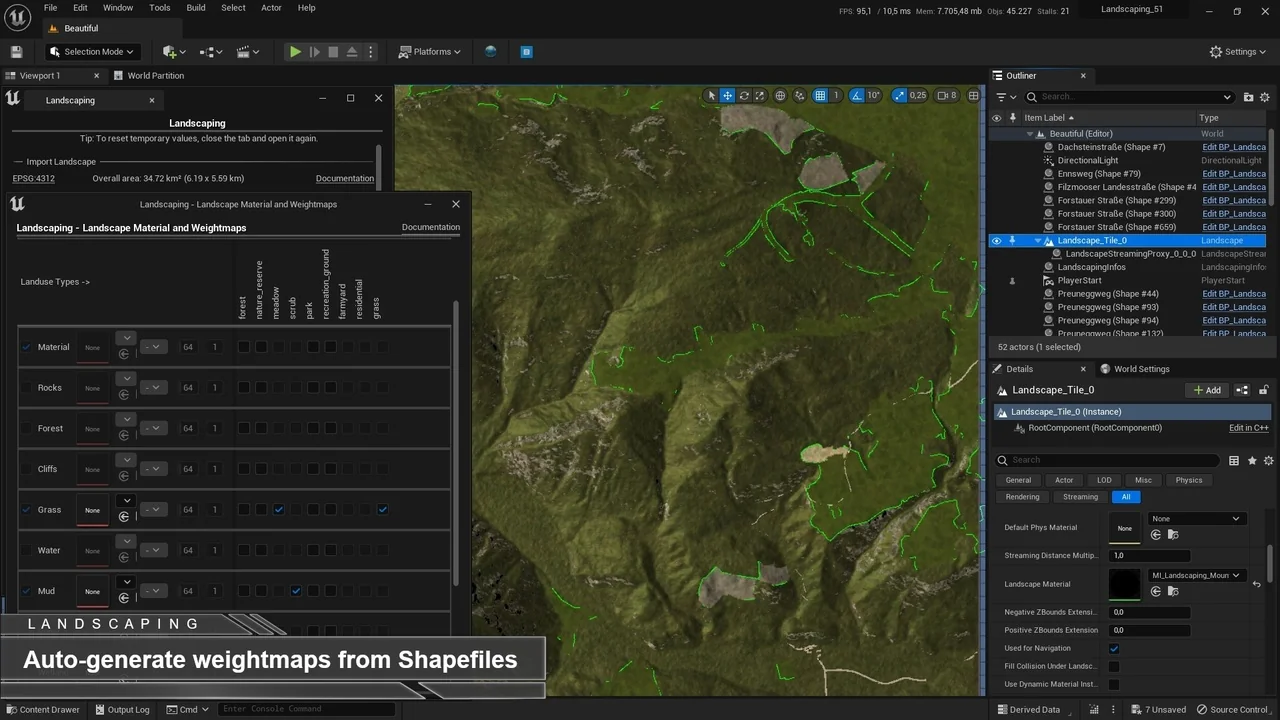Open the Build menu
Image resolution: width=1280 pixels, height=720 pixels.
196,8
